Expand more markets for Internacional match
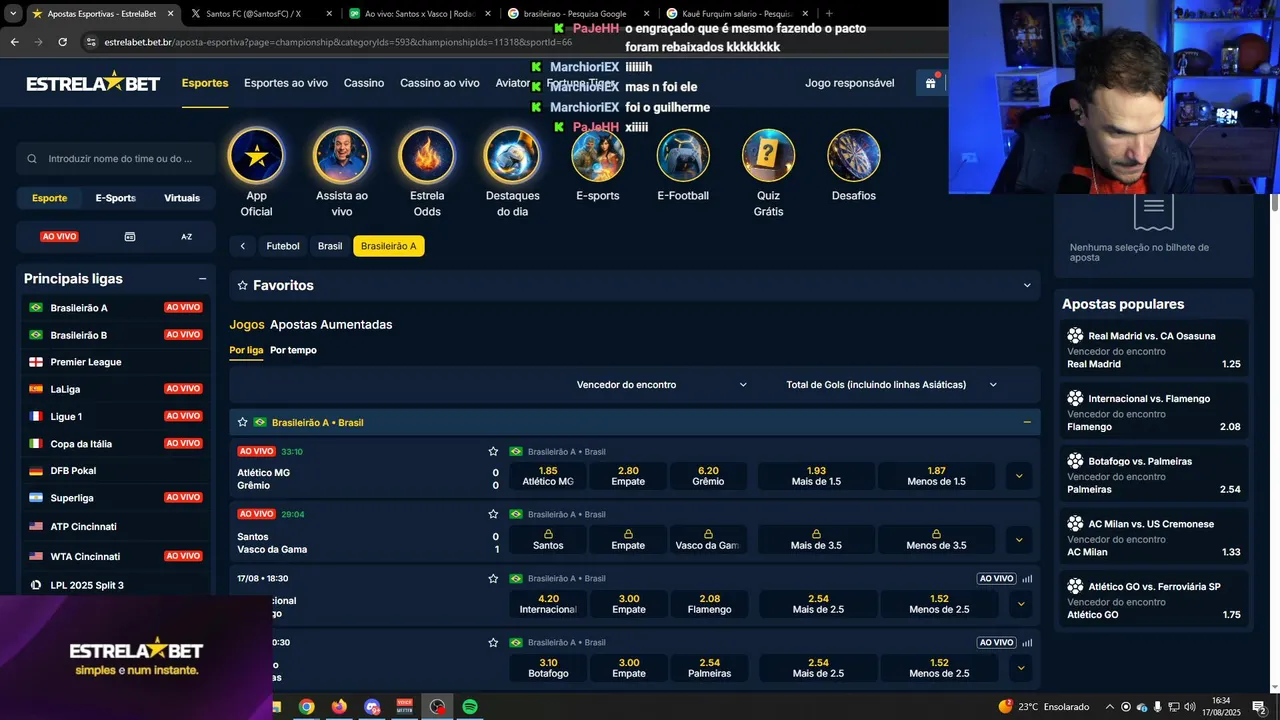 [1020, 604]
